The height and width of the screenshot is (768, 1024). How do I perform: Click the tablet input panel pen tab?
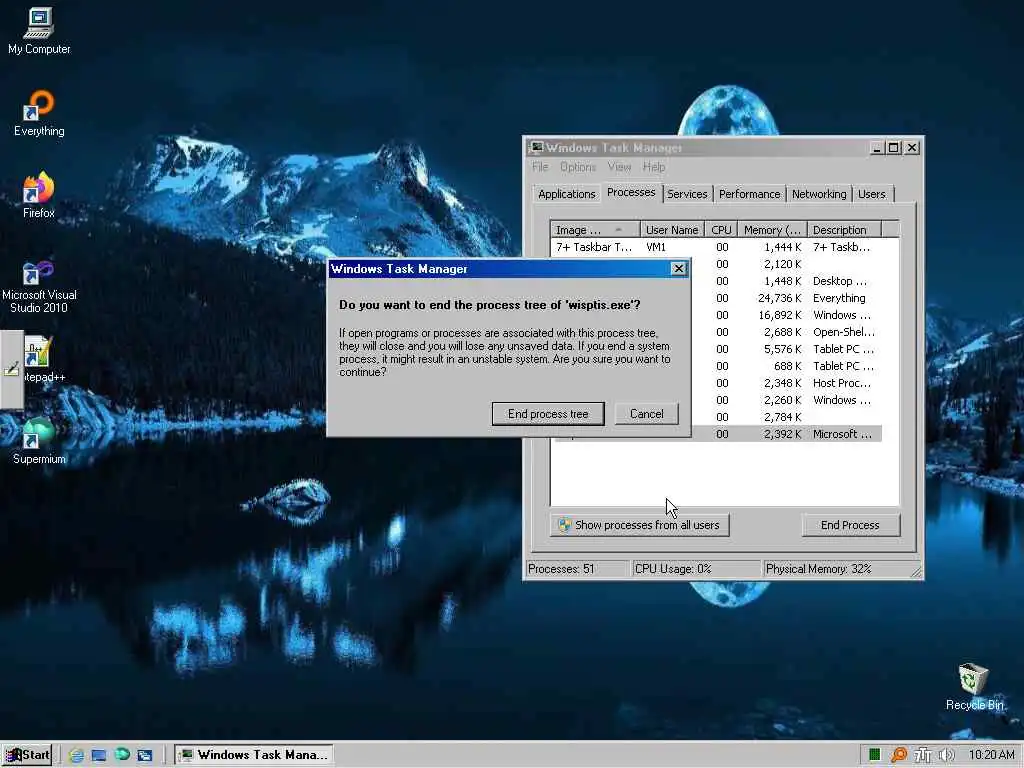[12, 370]
